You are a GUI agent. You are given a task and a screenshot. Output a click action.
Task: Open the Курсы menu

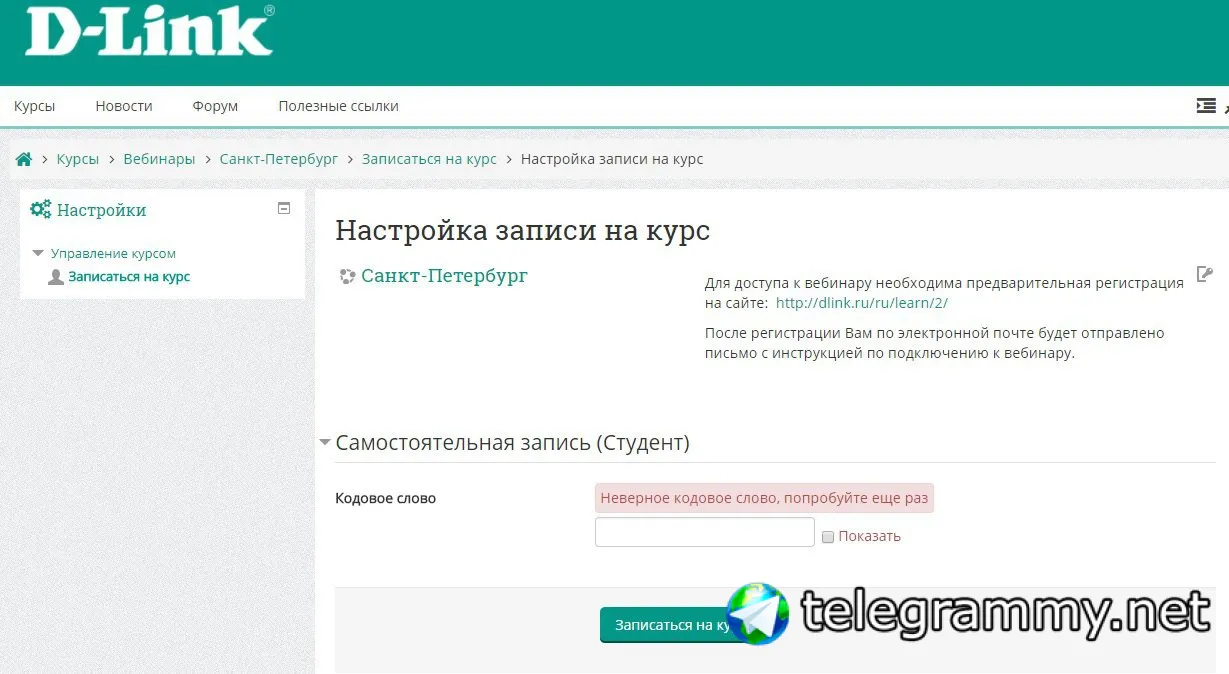(x=35, y=106)
